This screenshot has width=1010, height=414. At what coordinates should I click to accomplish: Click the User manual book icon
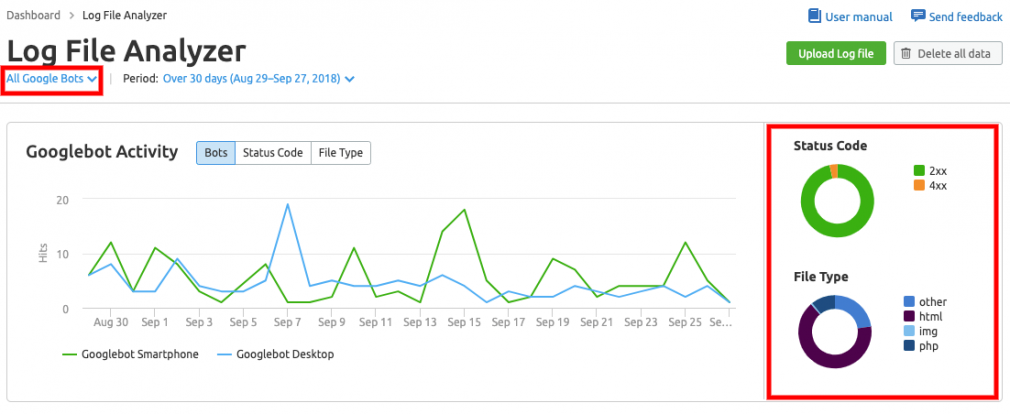[x=815, y=16]
